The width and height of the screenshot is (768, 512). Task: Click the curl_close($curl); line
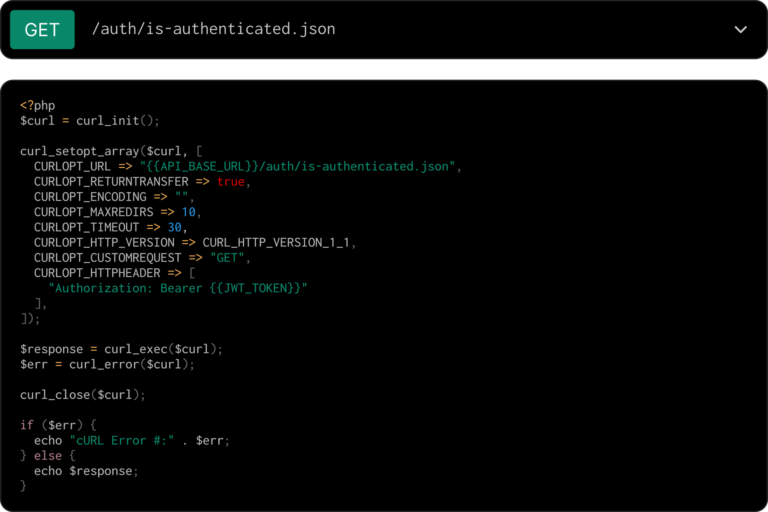click(x=83, y=394)
